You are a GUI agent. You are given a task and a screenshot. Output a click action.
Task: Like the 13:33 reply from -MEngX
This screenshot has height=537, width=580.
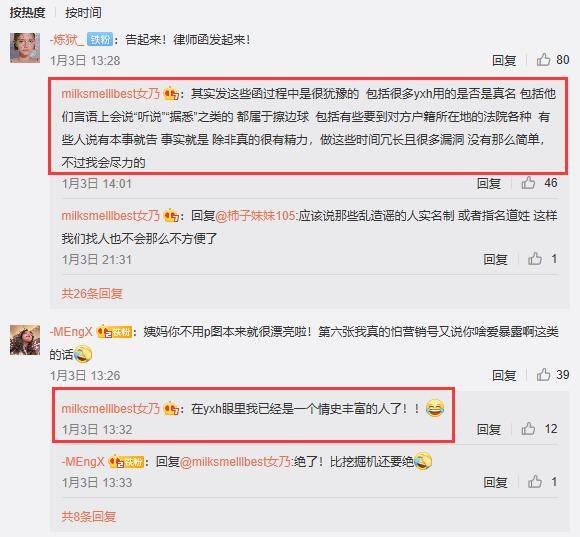tap(535, 482)
